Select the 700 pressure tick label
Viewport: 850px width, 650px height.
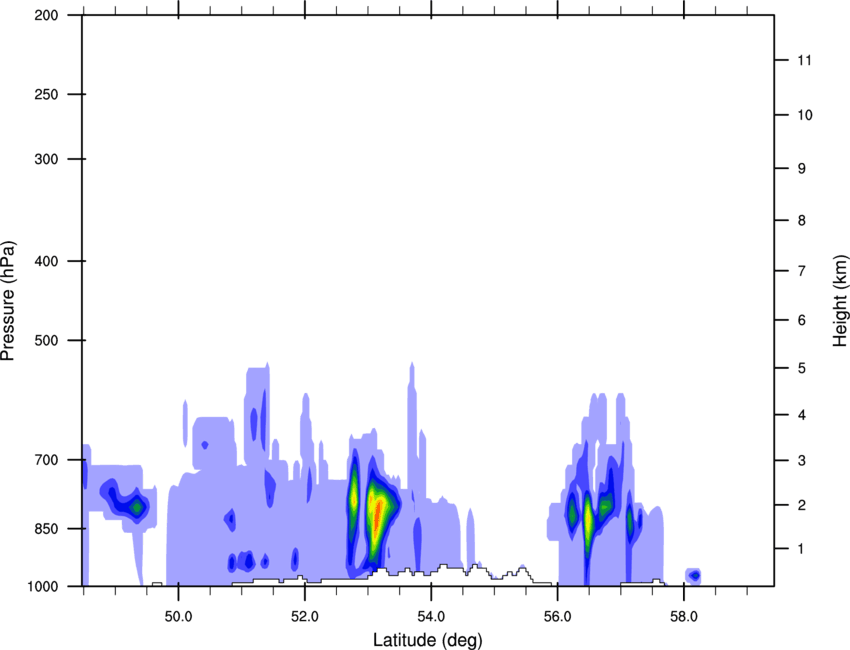46,460
